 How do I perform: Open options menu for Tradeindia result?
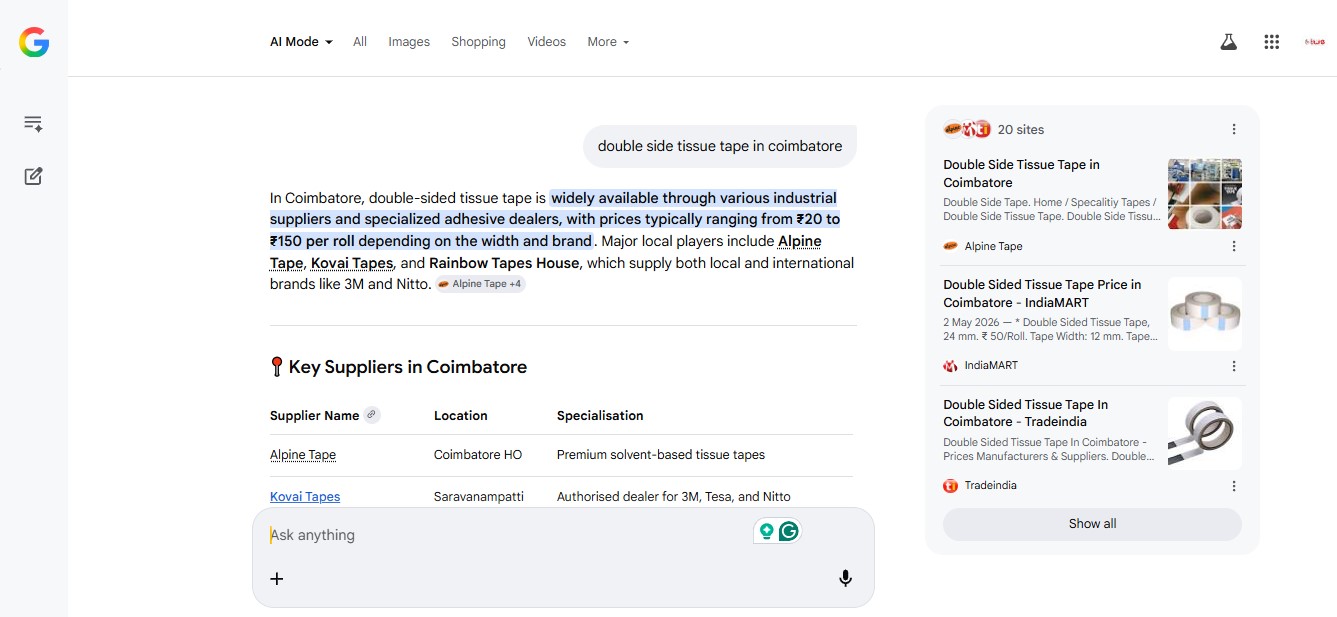(x=1234, y=486)
